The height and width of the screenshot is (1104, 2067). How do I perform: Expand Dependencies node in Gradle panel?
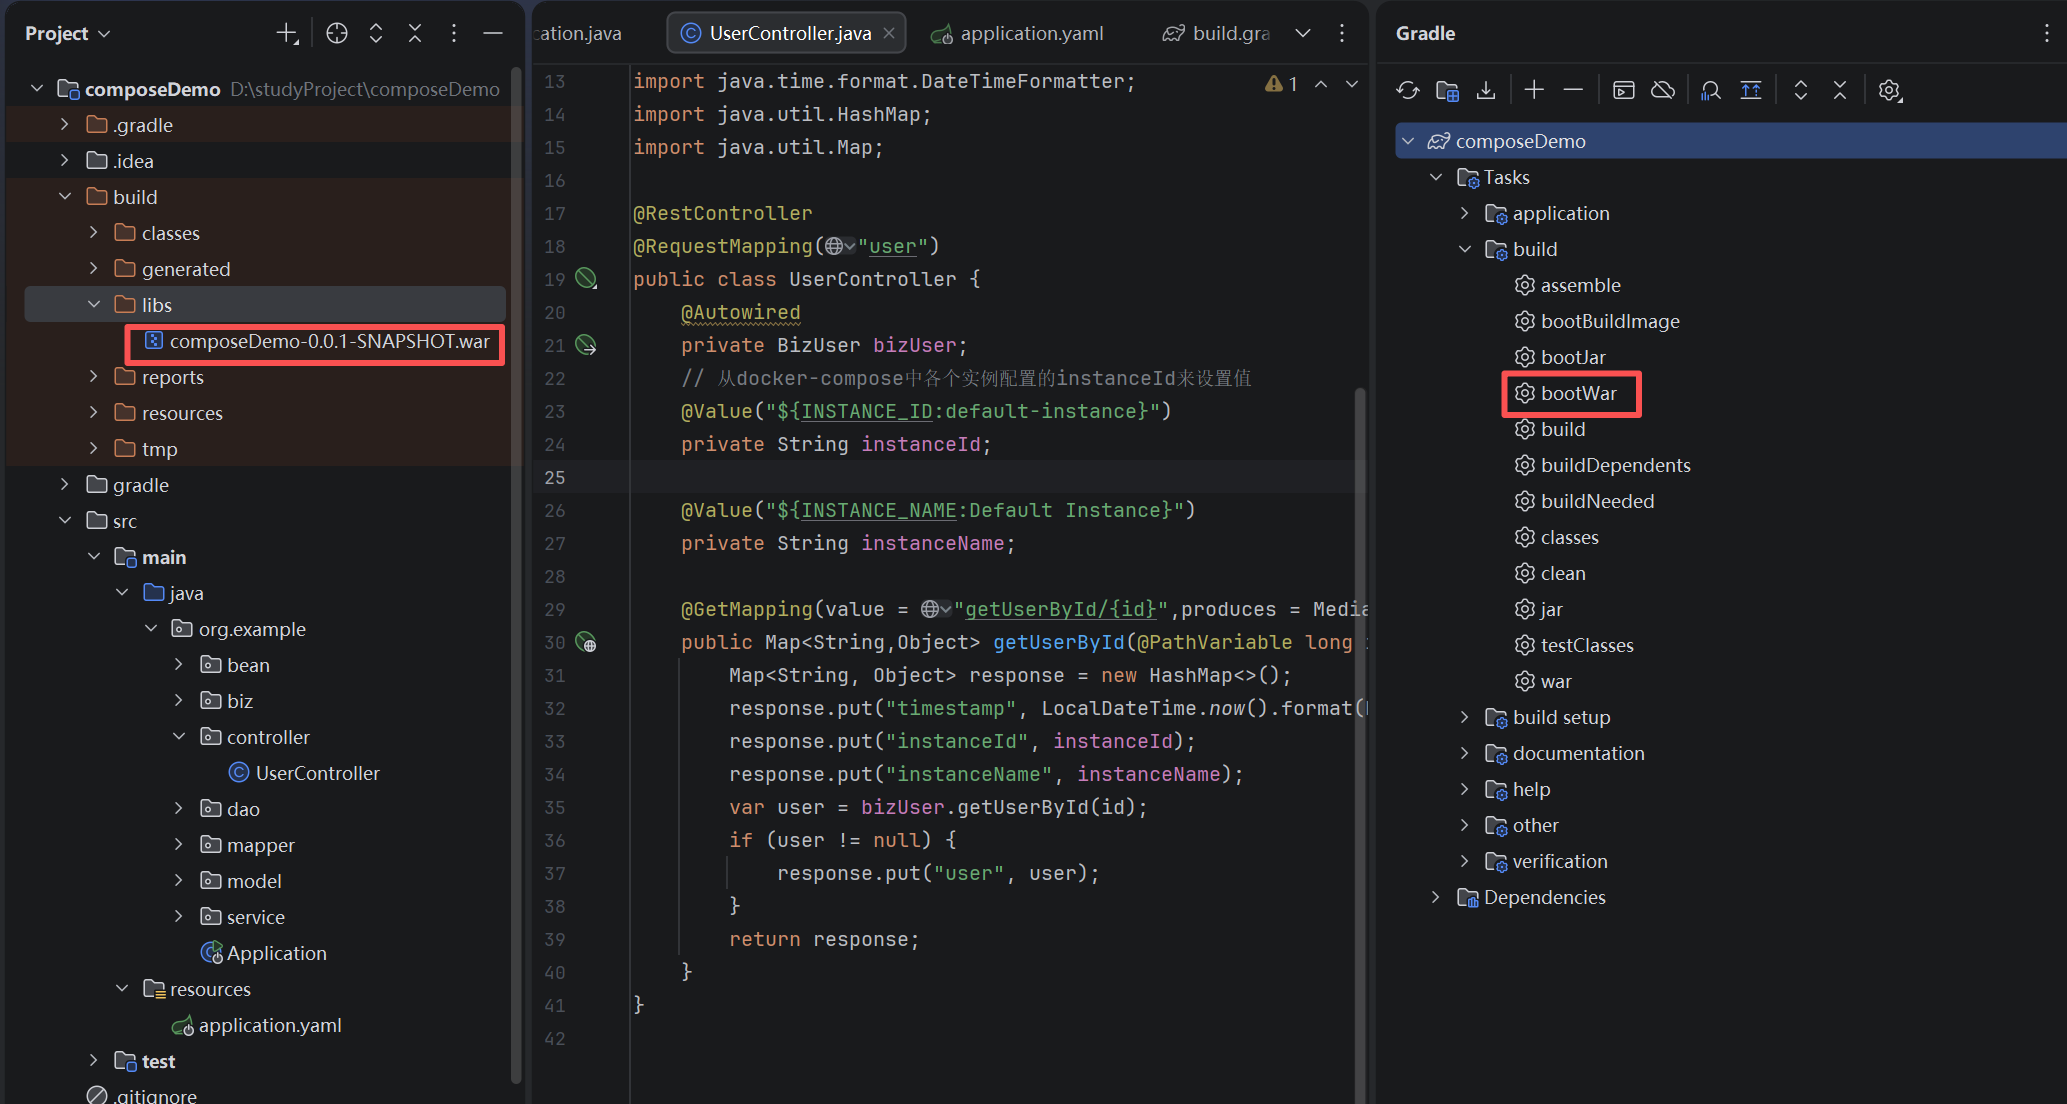click(1436, 897)
